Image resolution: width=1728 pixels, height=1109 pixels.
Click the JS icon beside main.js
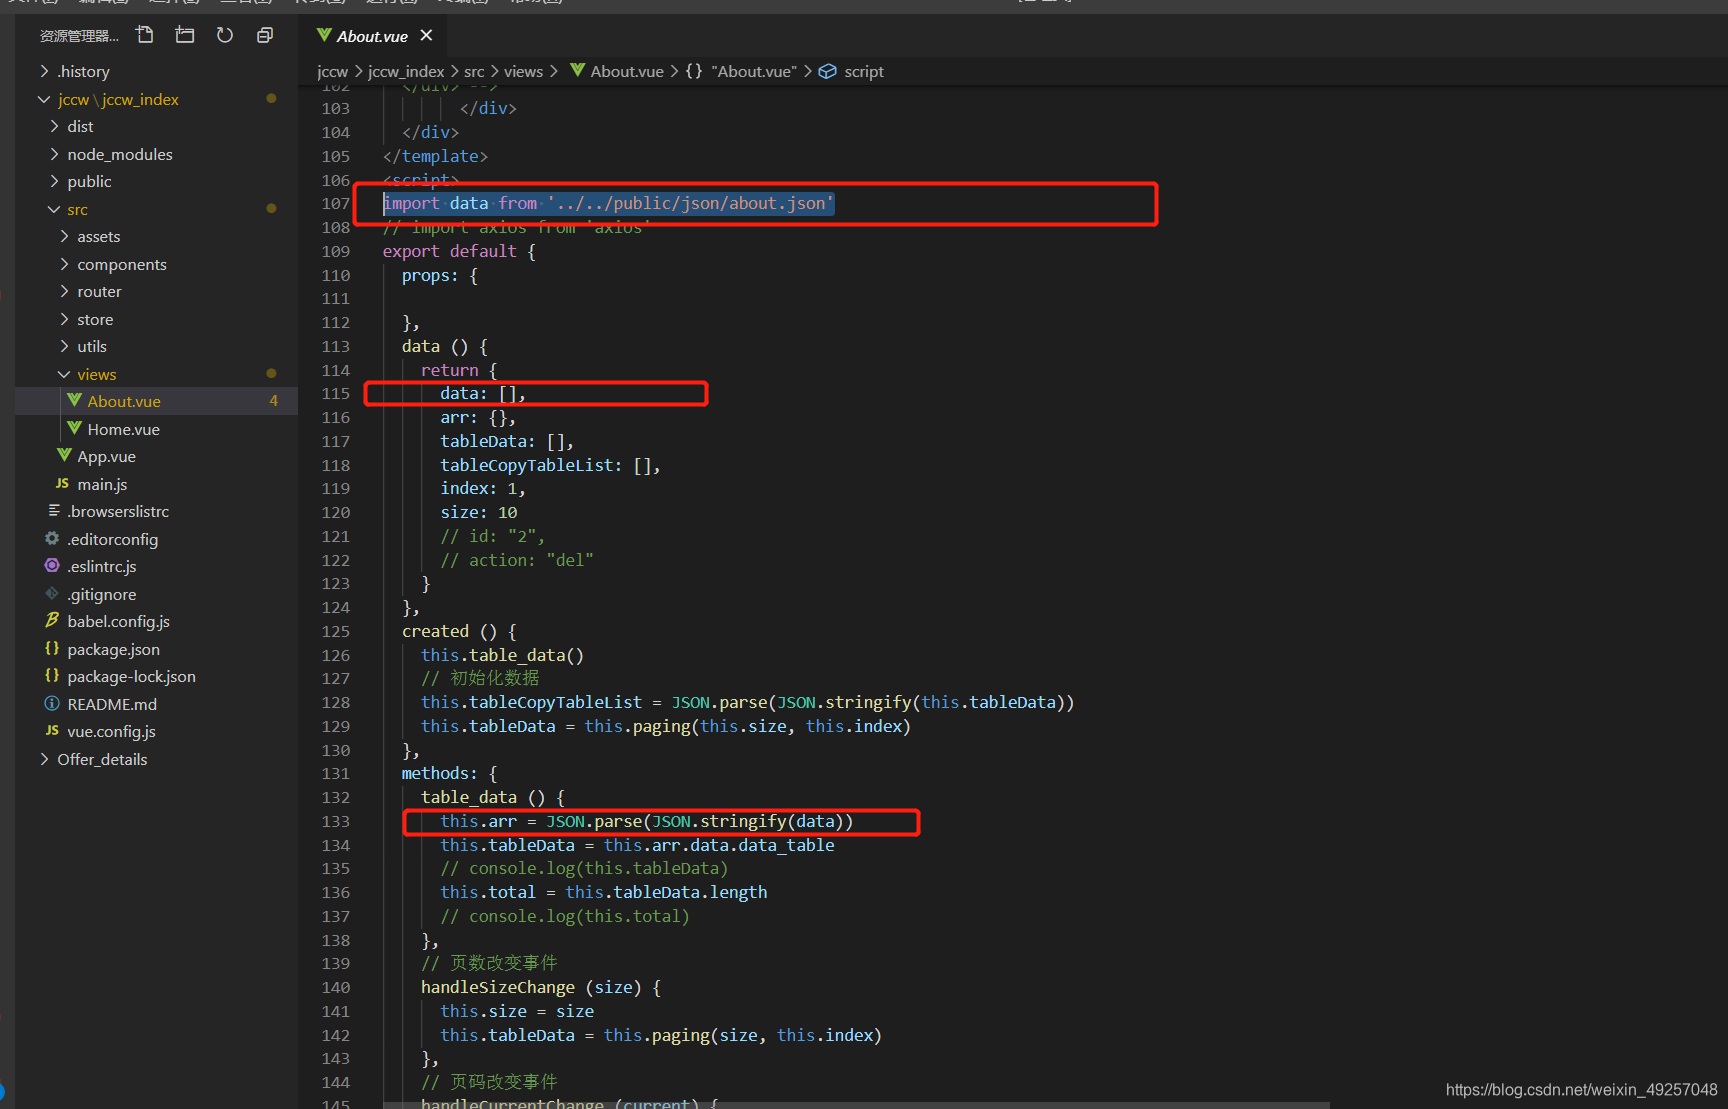point(63,484)
